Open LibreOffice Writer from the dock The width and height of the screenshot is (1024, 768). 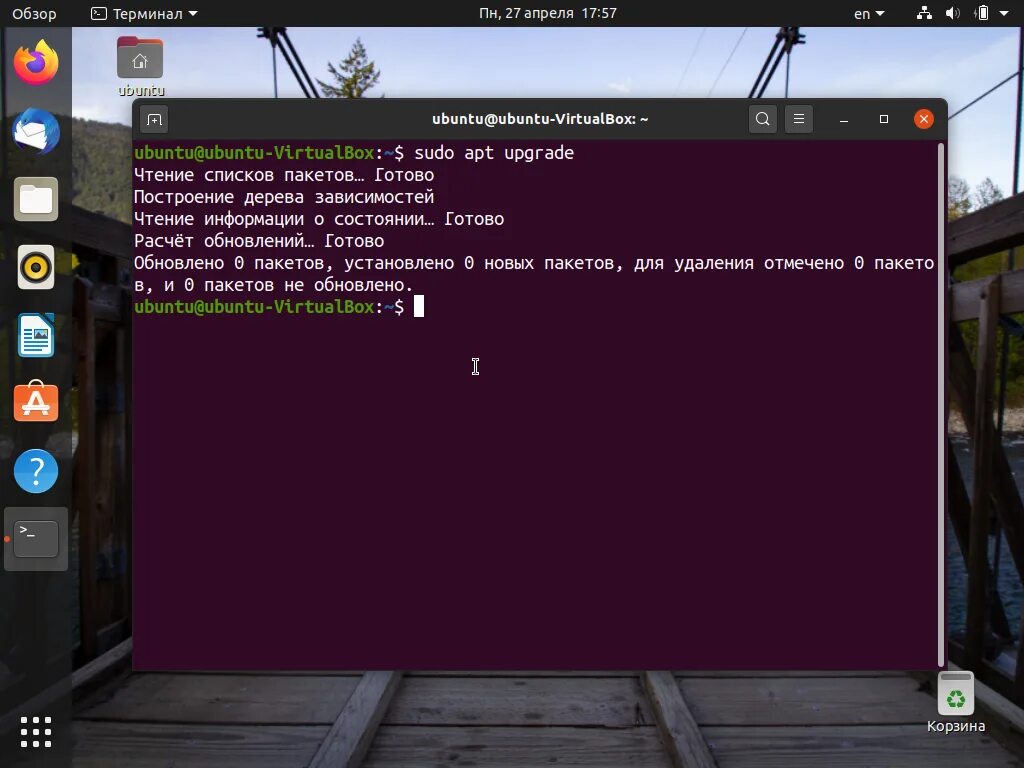(x=36, y=335)
